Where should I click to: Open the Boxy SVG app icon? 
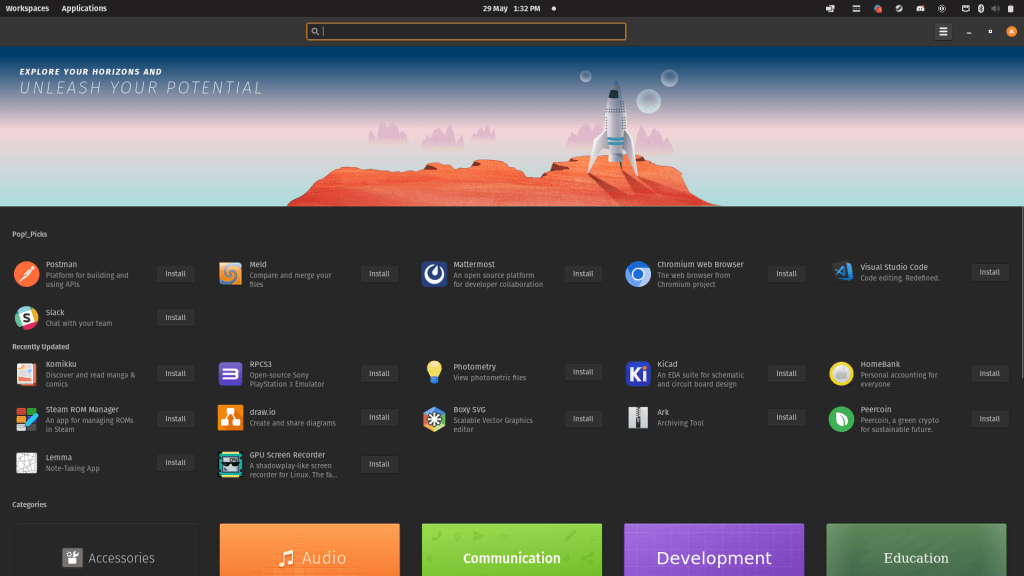[x=434, y=419]
